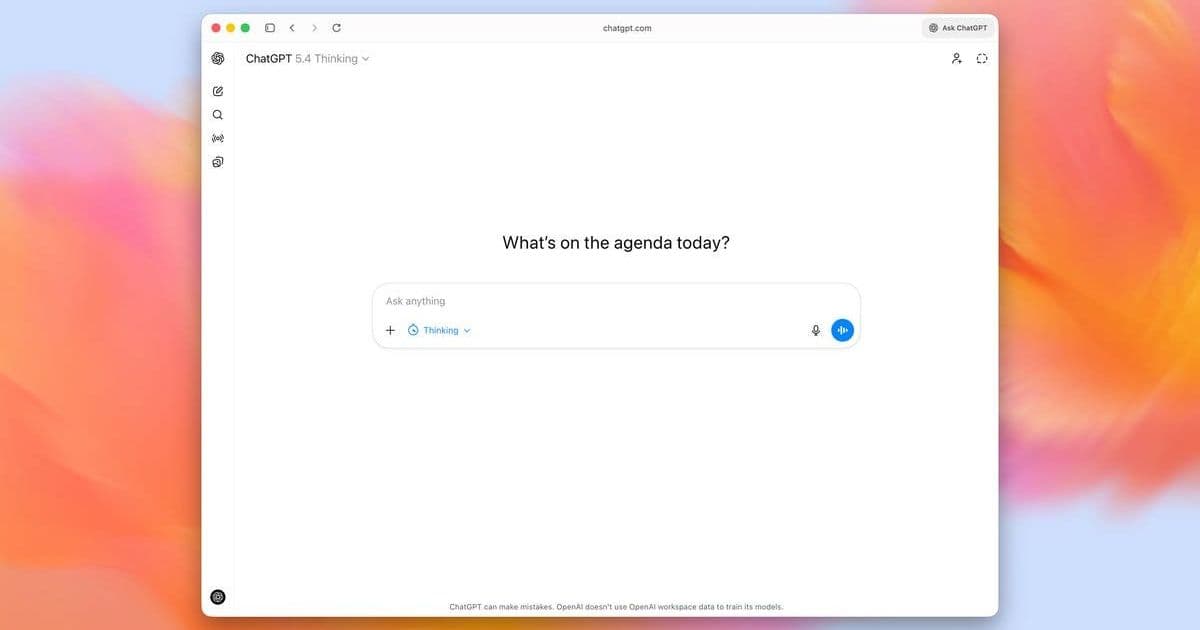Click the ChatGPT logo in the sidebar
Viewport: 1200px width, 630px height.
217,58
